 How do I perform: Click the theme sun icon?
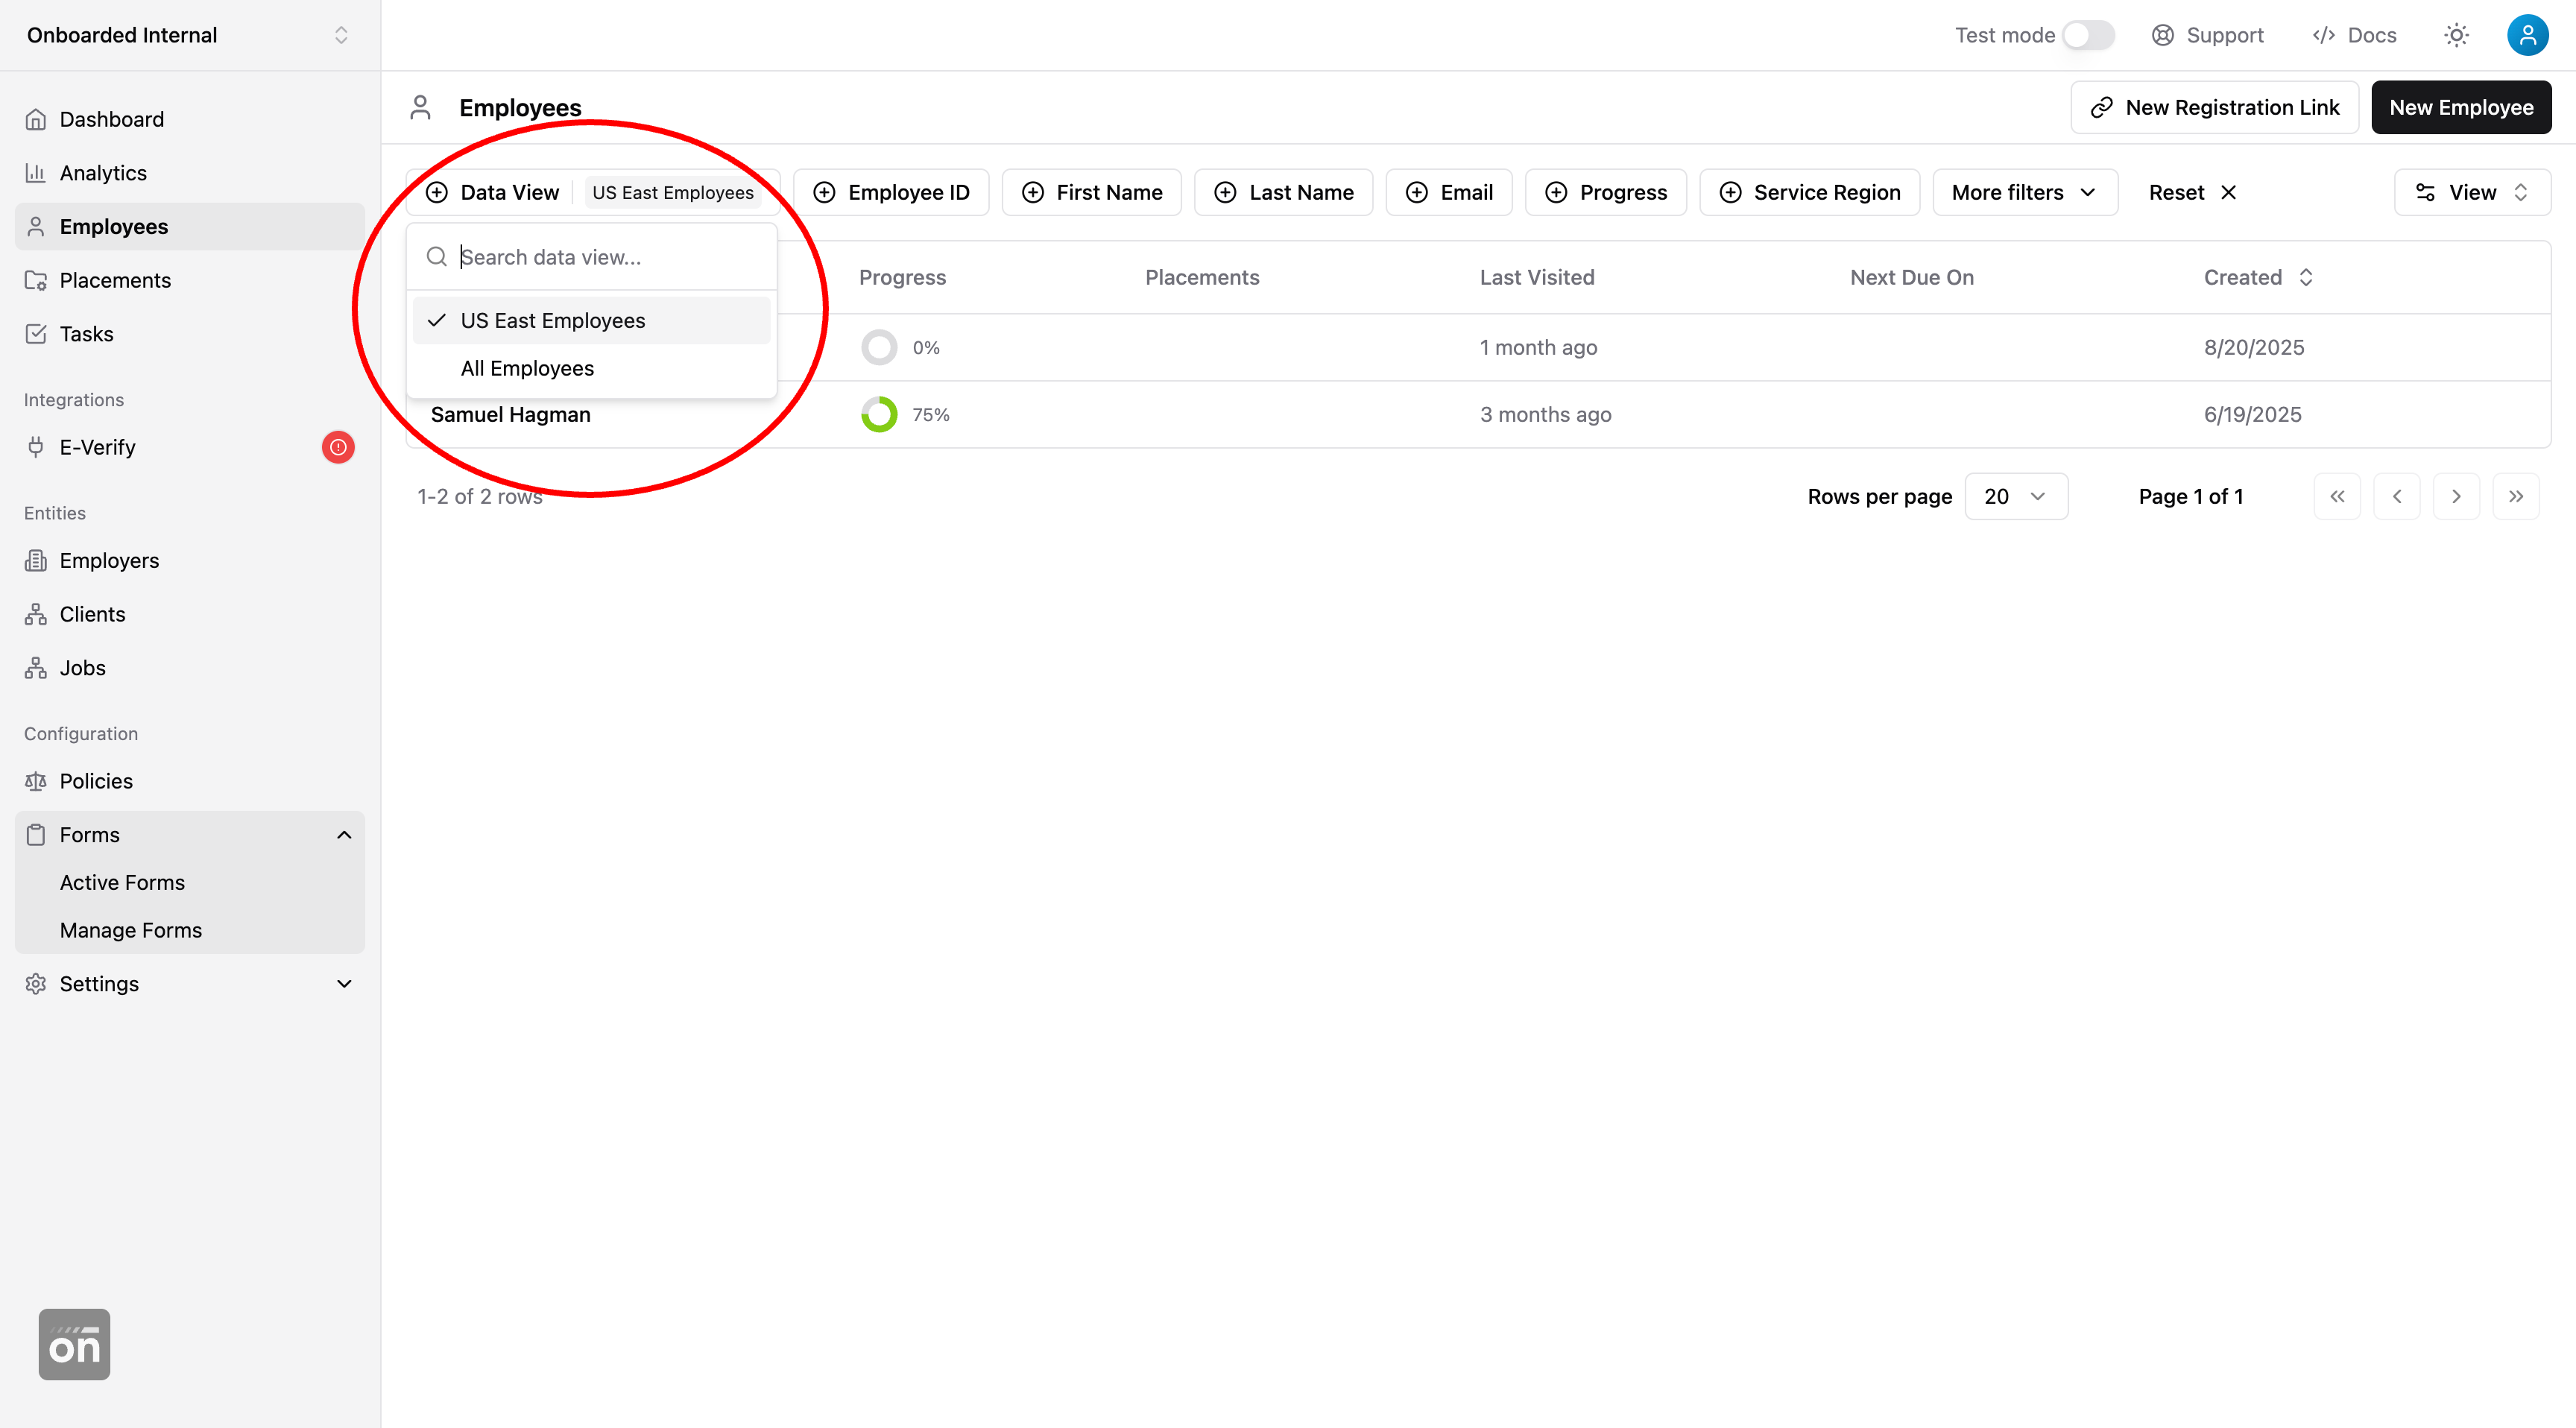coord(2456,35)
